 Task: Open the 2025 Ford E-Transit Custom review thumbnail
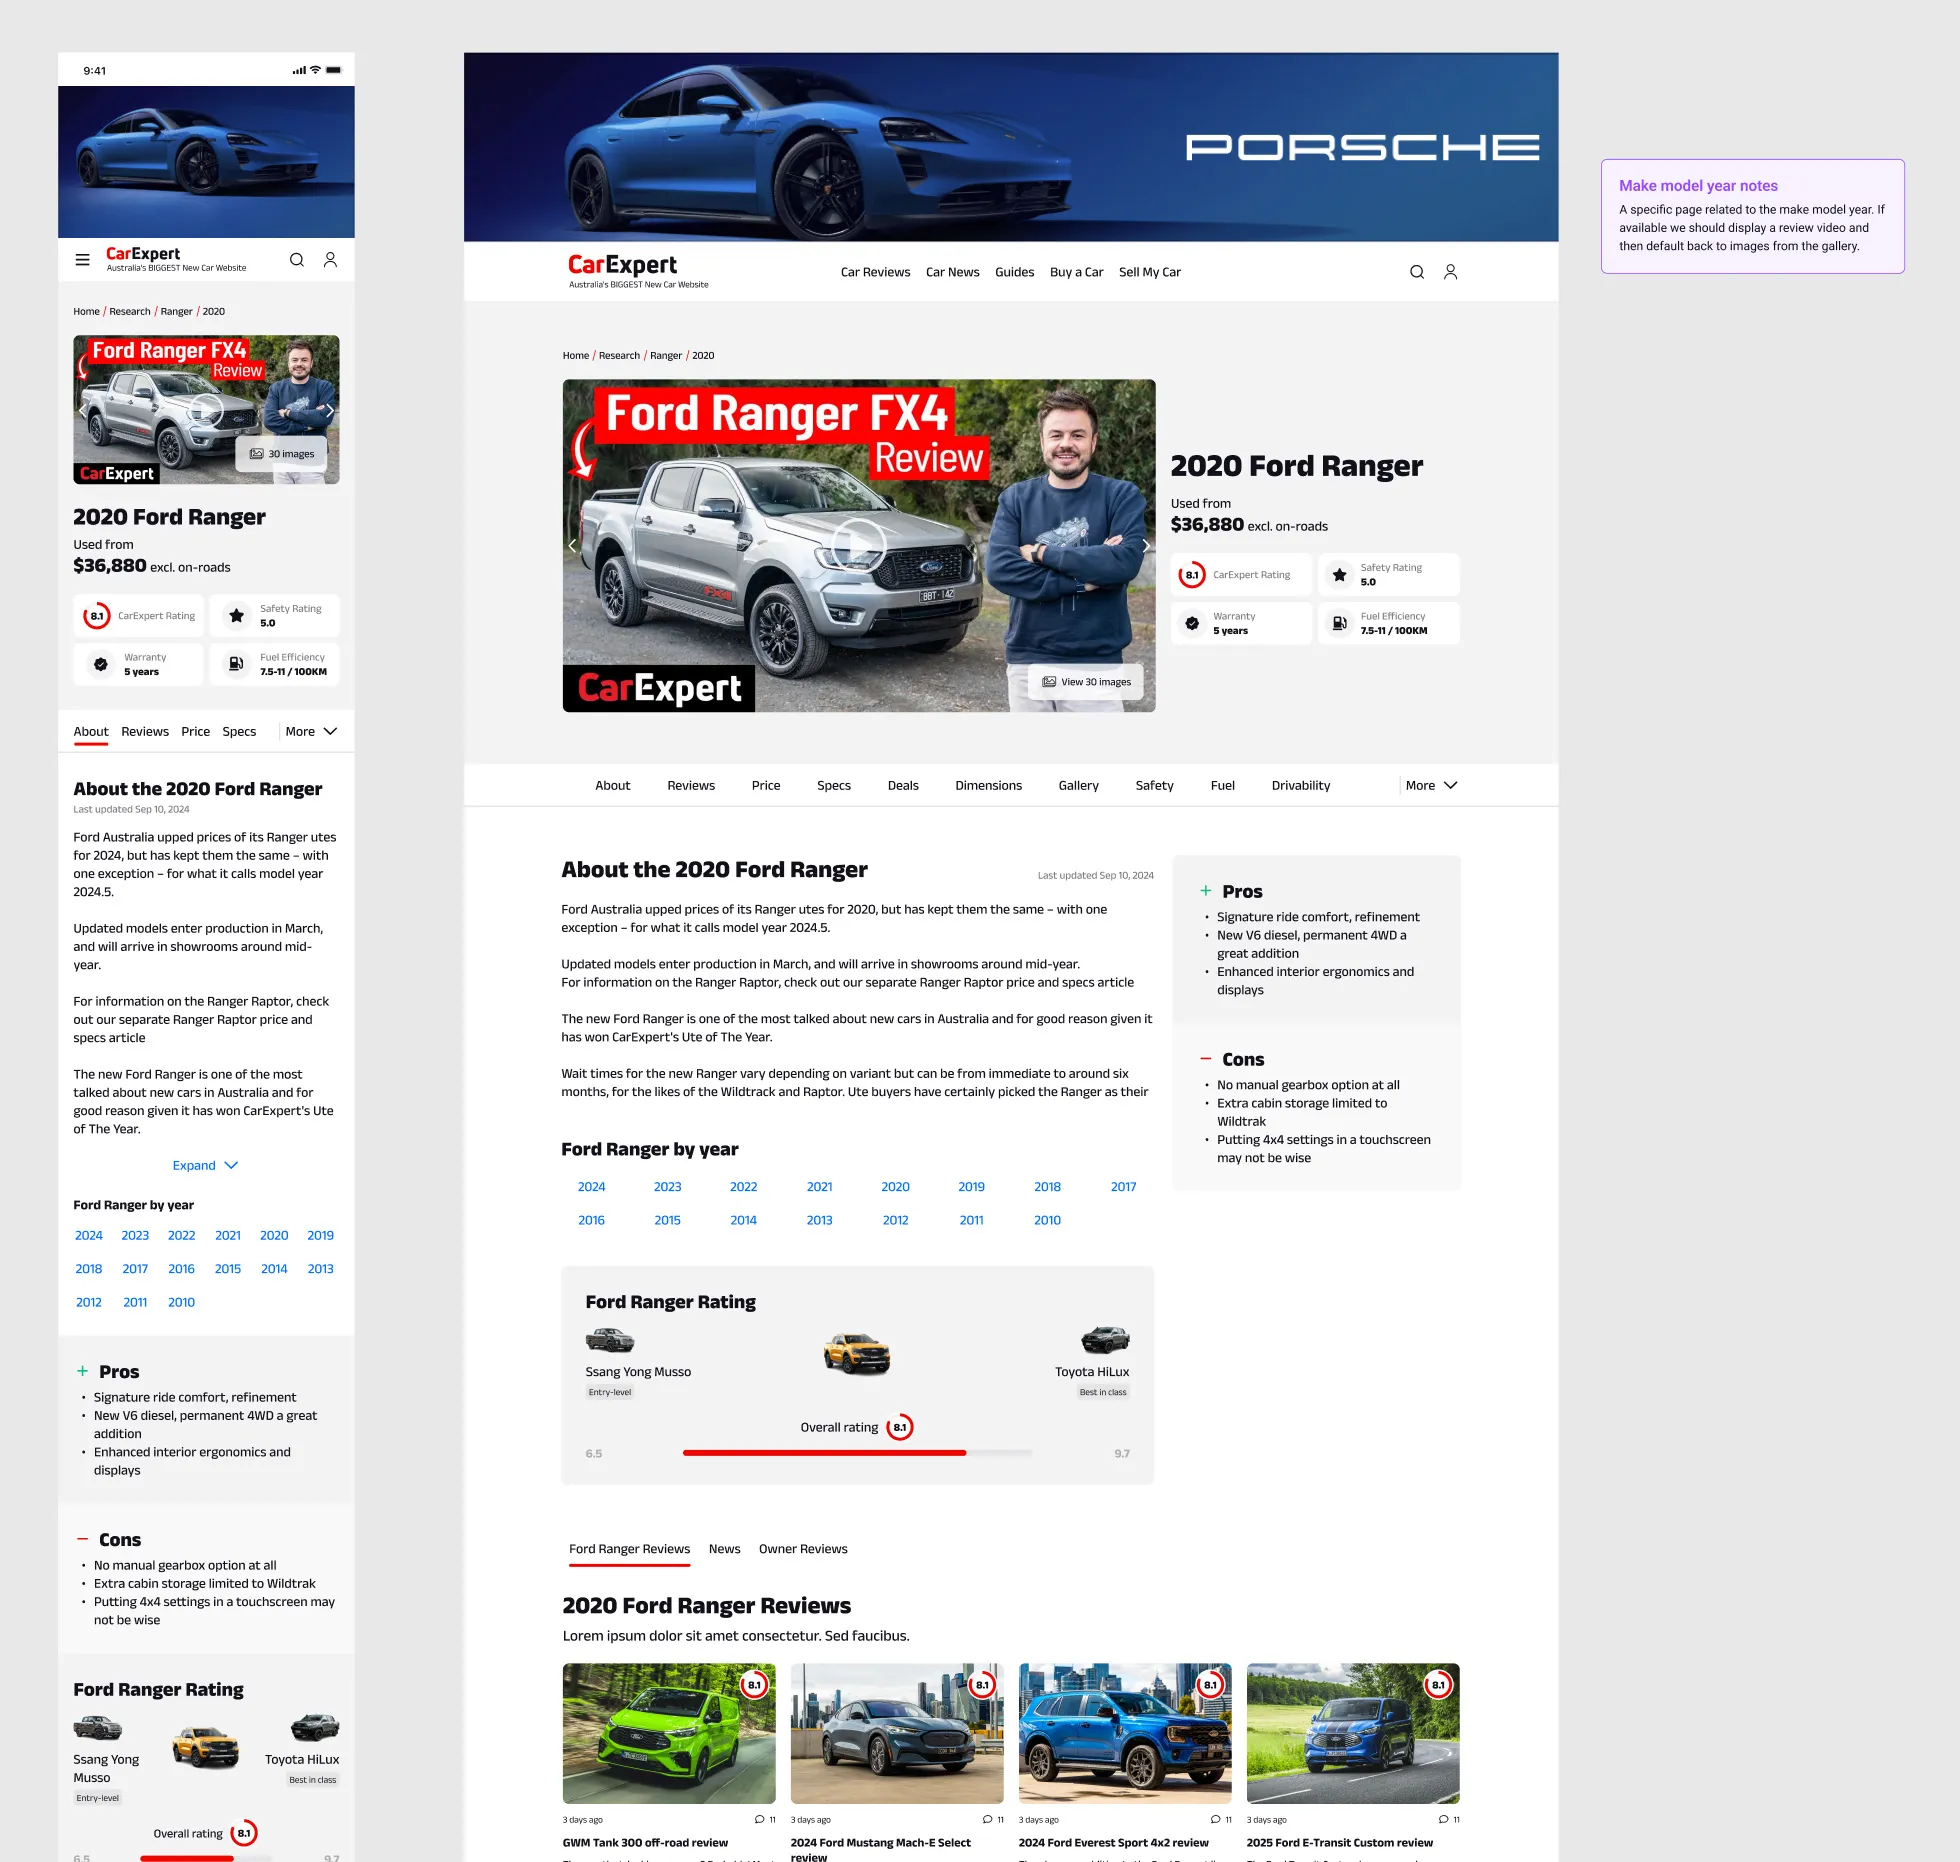(x=1353, y=1734)
